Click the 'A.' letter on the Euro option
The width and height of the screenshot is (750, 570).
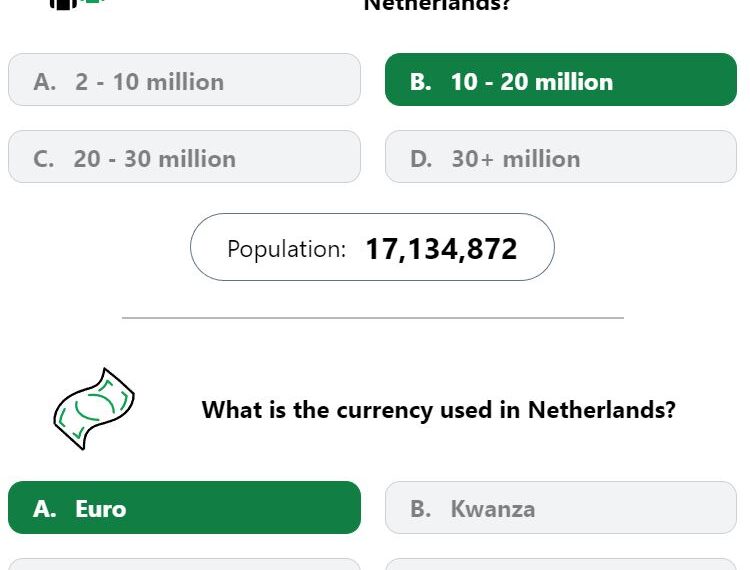click(x=45, y=509)
